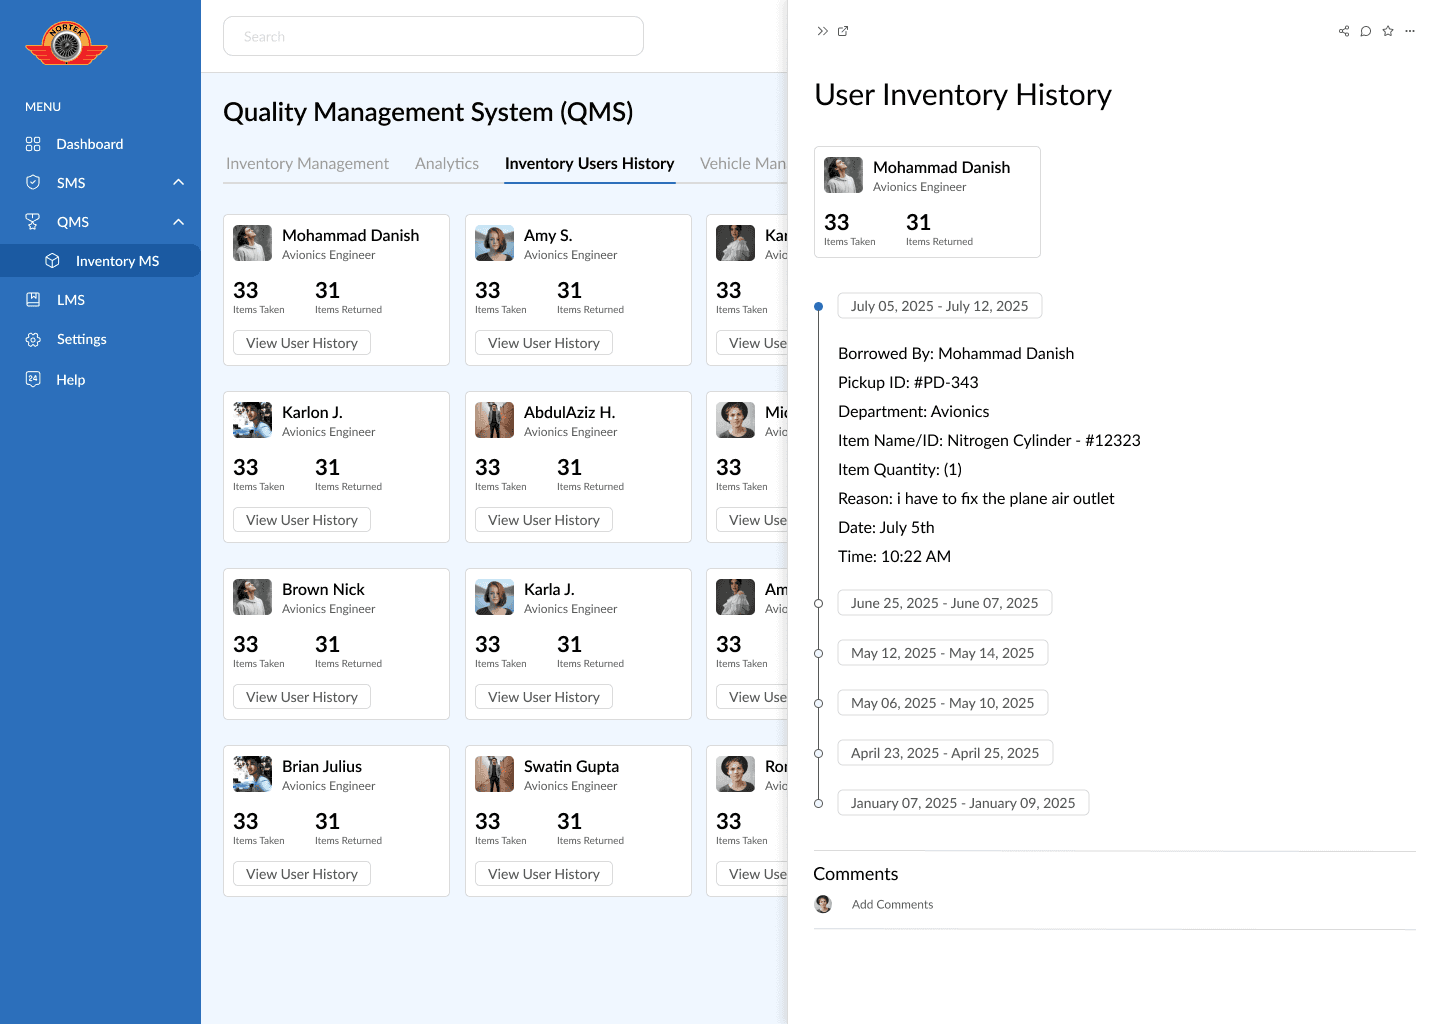1440x1024 pixels.
Task: Star this user history panel
Action: pyautogui.click(x=1388, y=31)
